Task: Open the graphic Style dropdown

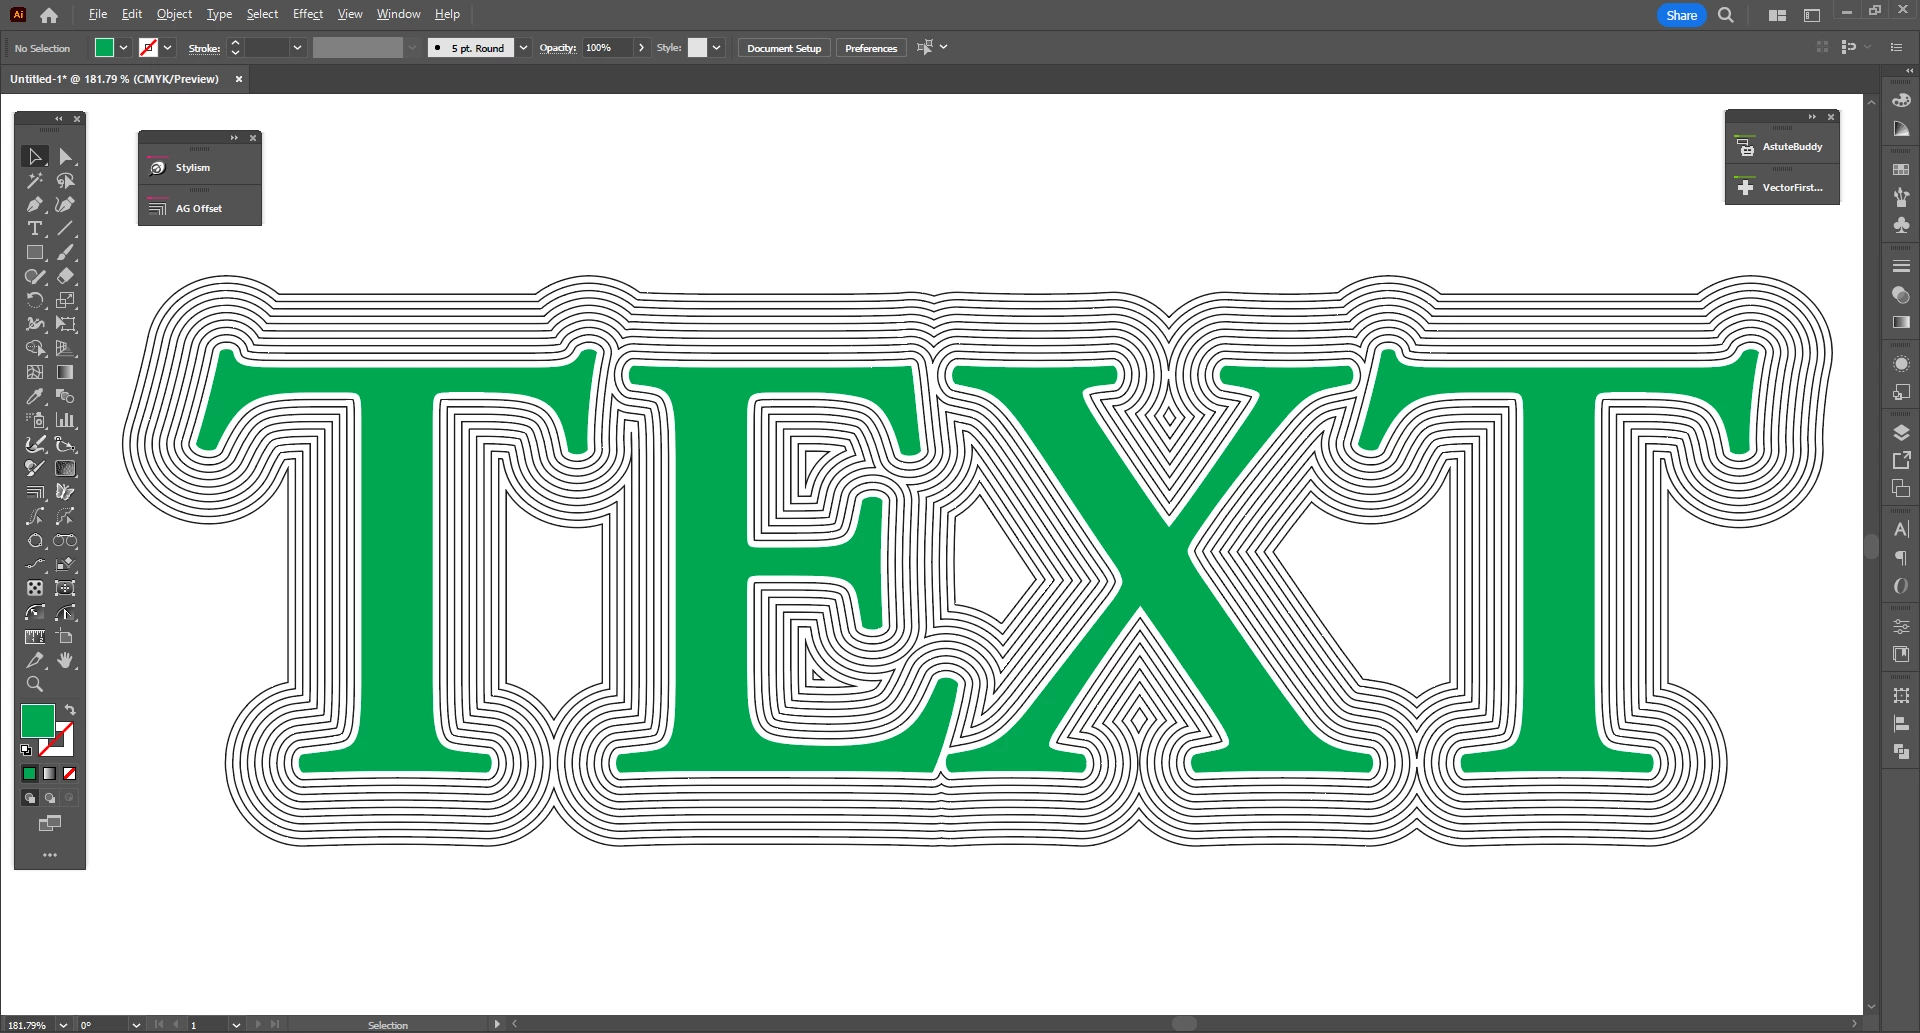Action: [x=716, y=48]
